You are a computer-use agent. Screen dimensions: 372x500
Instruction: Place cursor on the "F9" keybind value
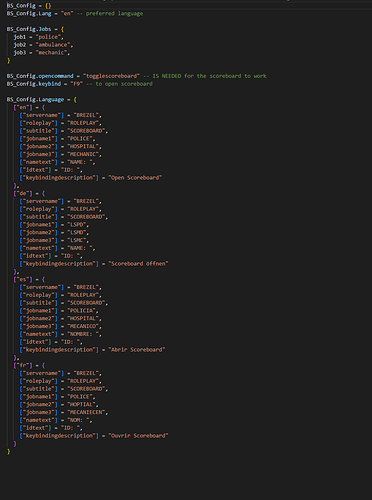point(76,84)
